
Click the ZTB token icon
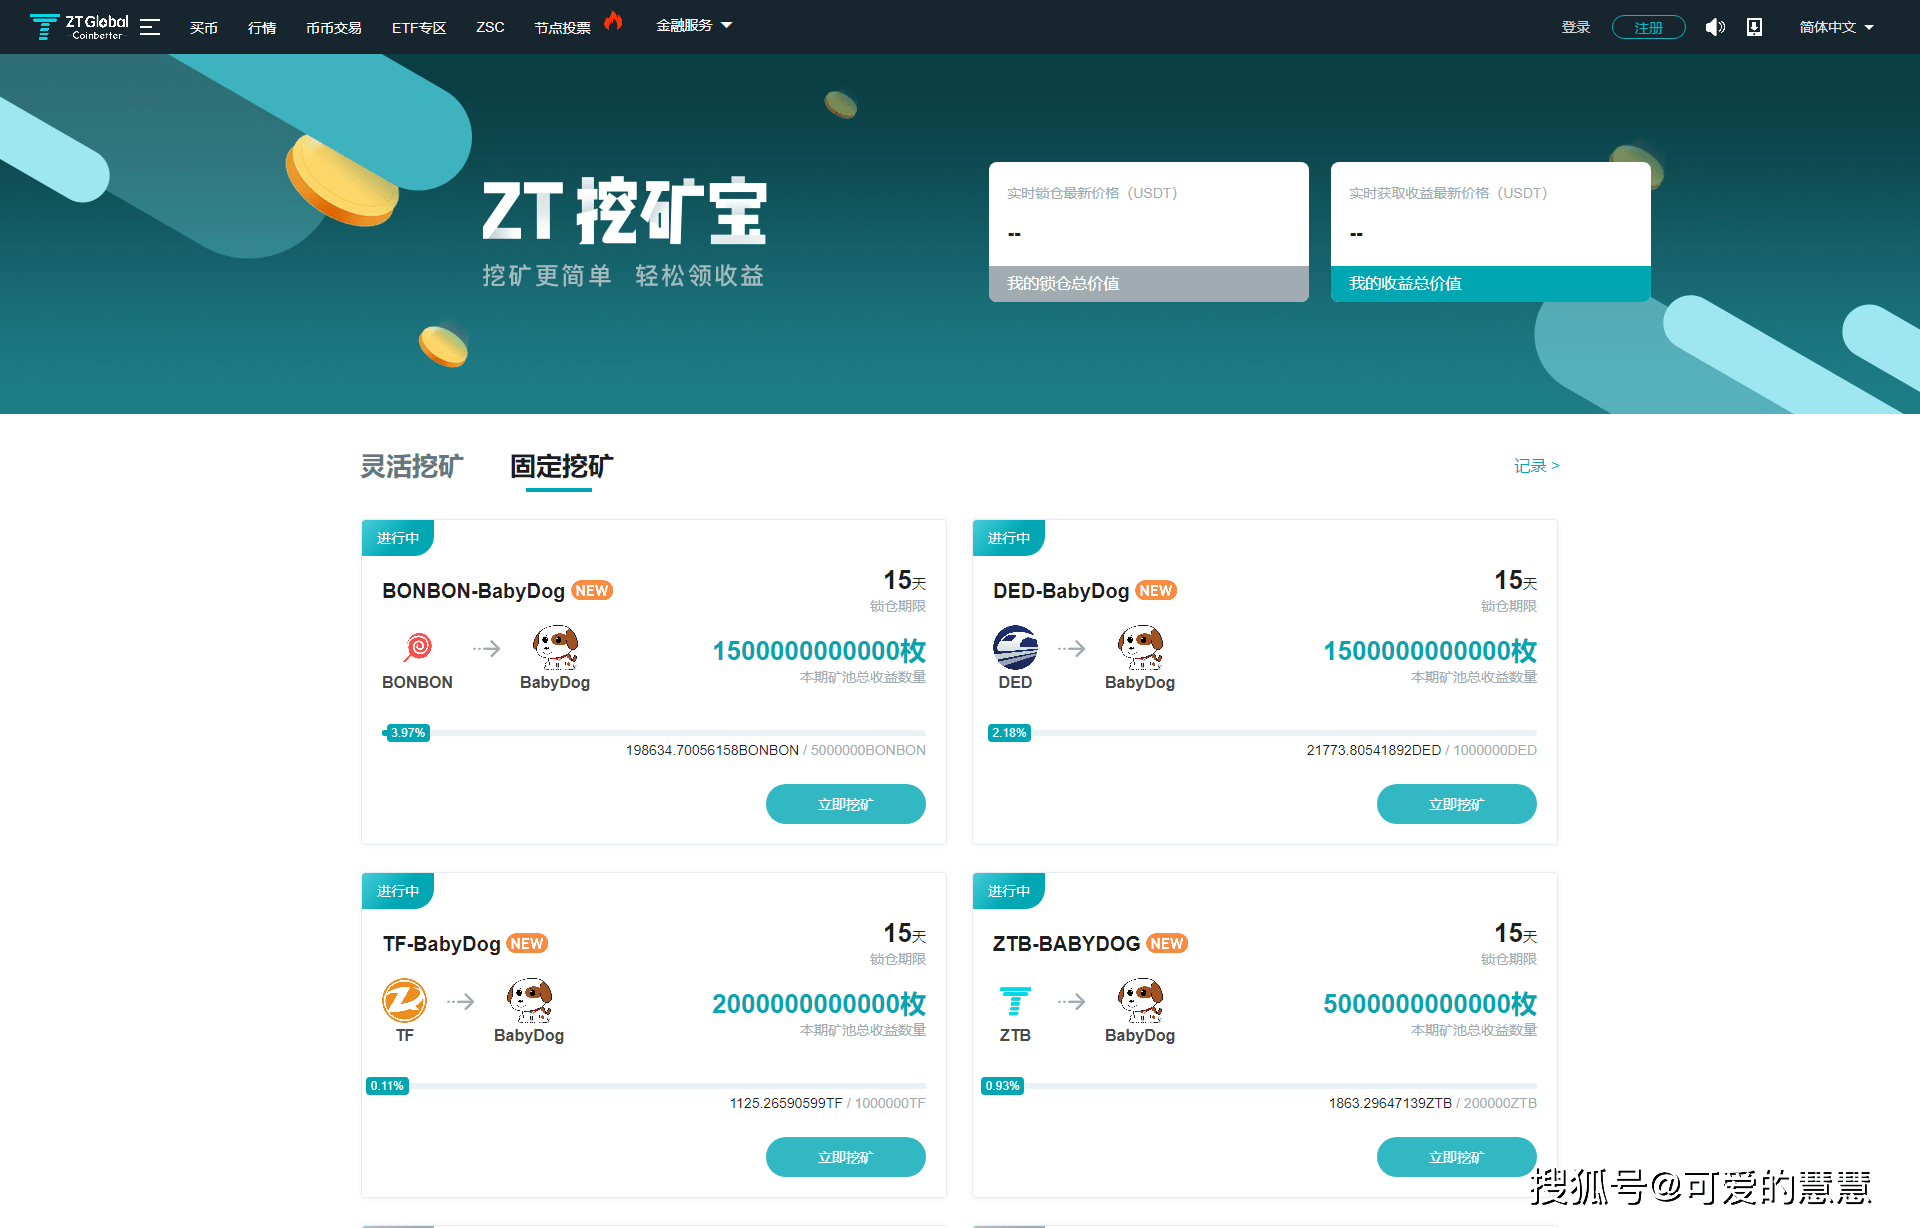click(x=1014, y=999)
